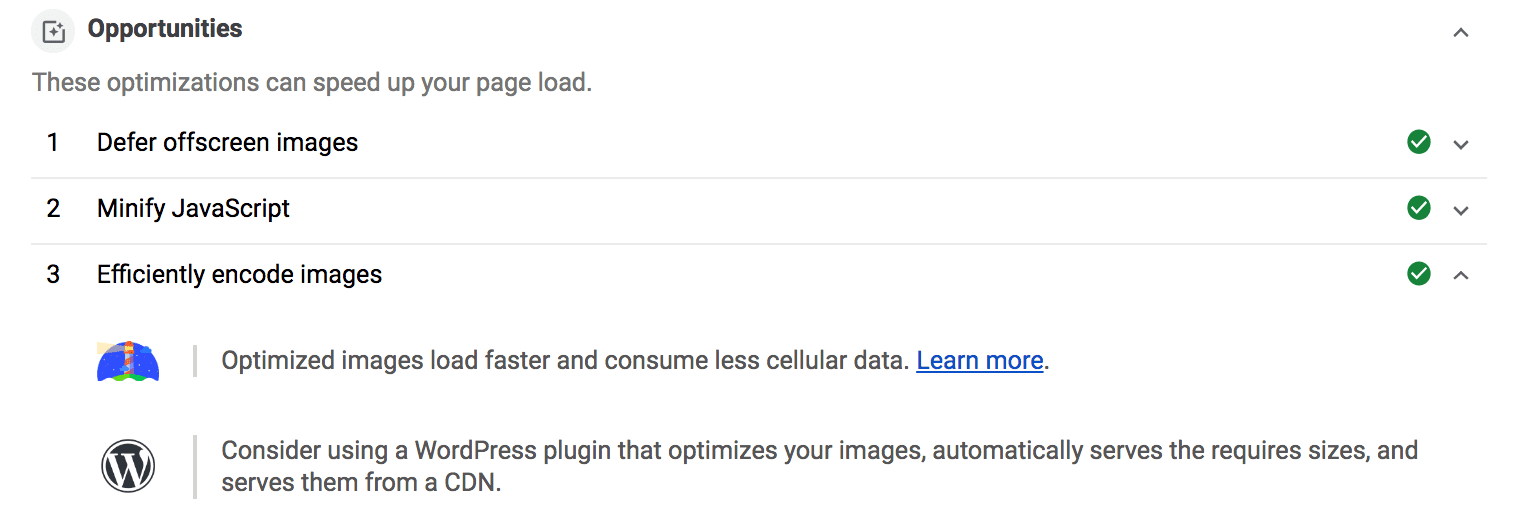
Task: Click the WordPress logo icon
Action: (128, 466)
